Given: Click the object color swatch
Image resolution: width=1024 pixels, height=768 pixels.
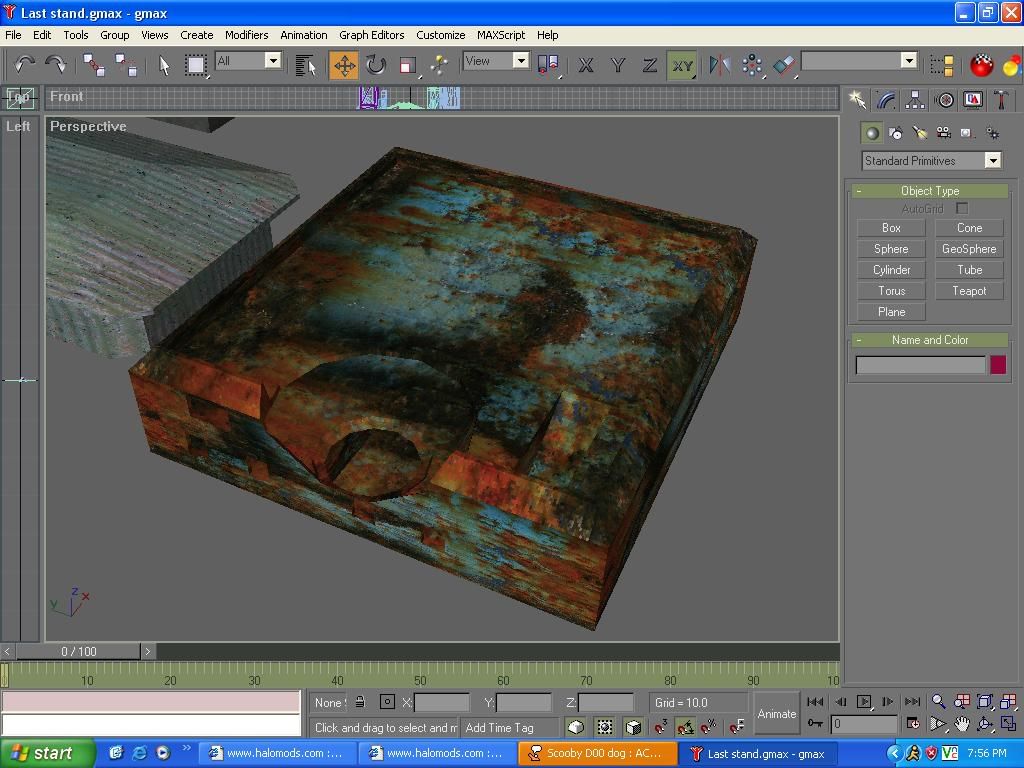Looking at the screenshot, I should click(x=998, y=364).
